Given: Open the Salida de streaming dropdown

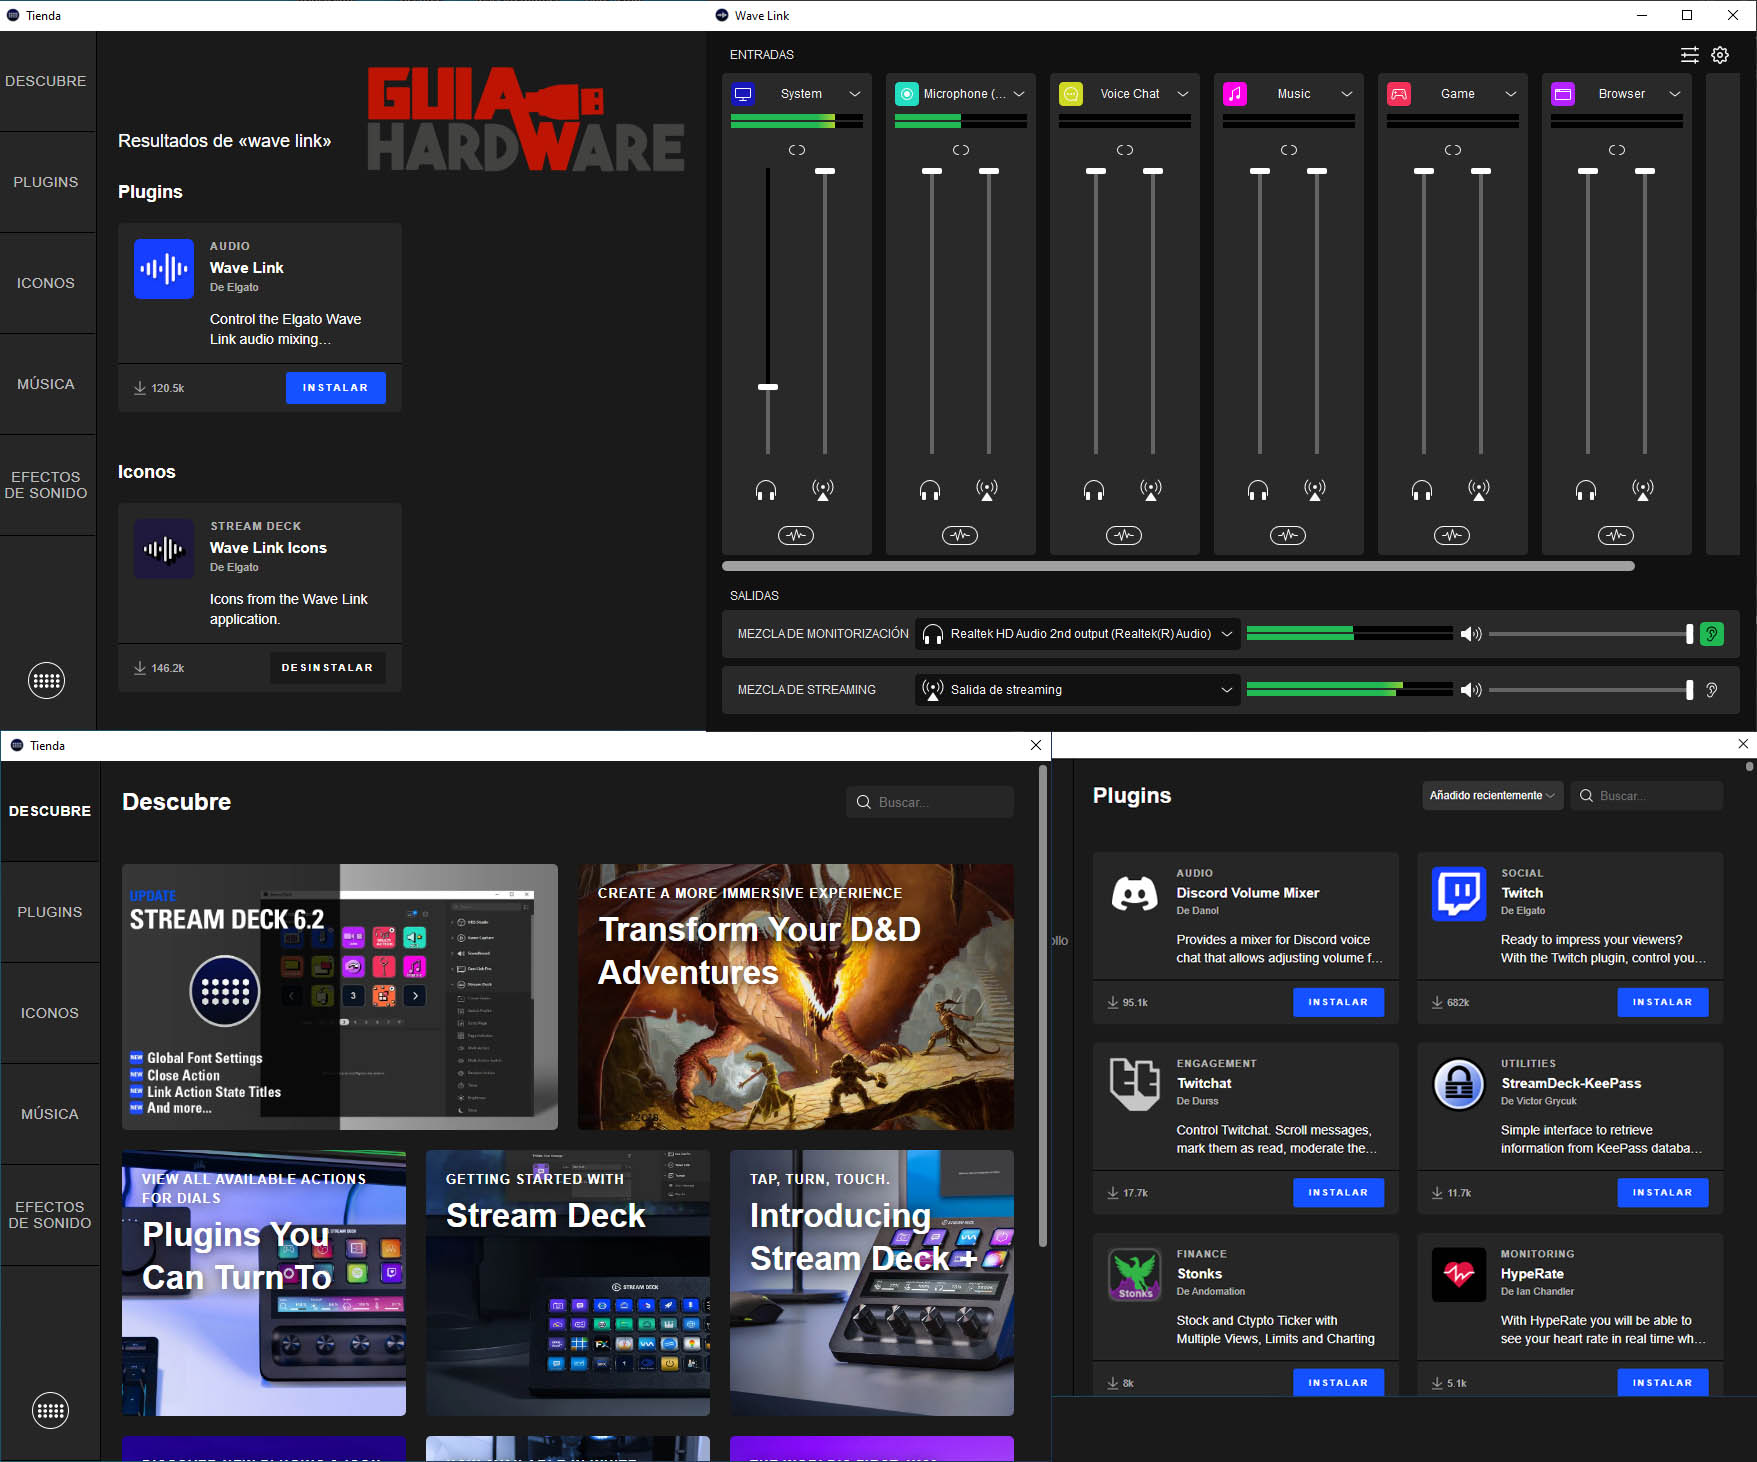Looking at the screenshot, I should tap(1078, 690).
